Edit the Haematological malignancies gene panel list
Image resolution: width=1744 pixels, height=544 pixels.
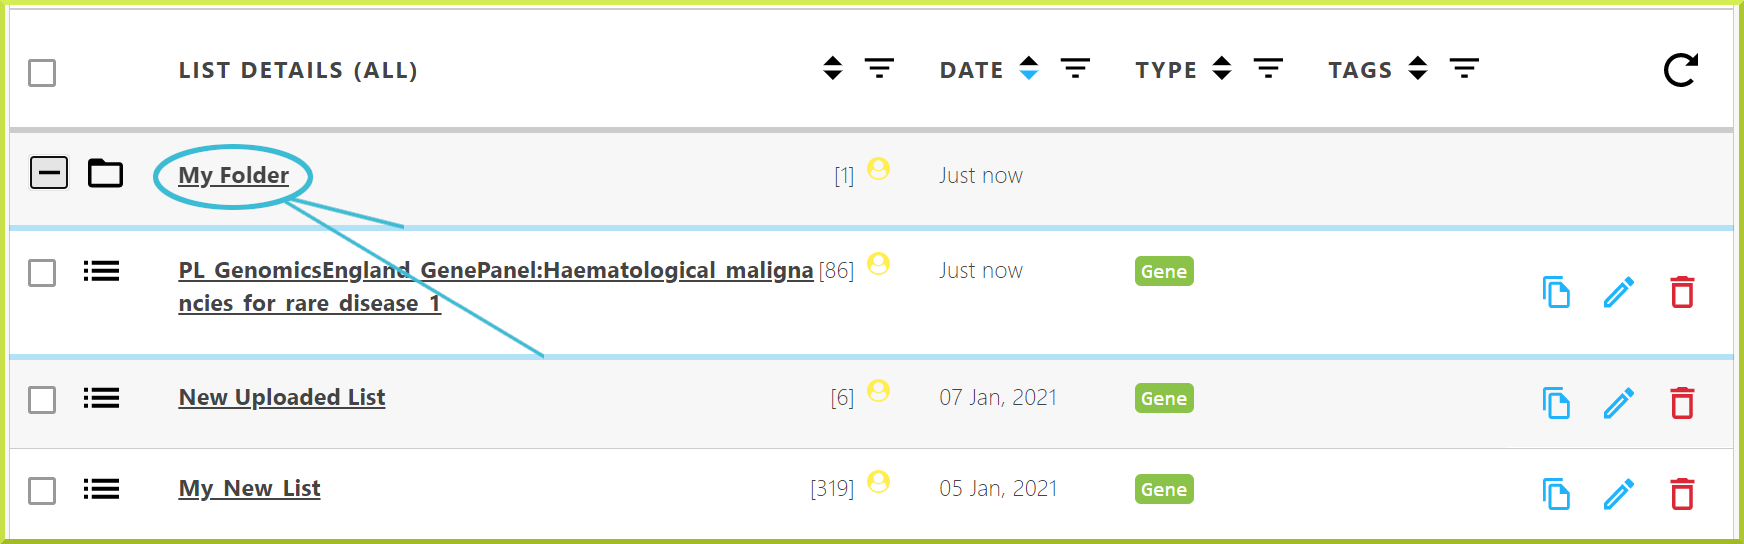click(x=1619, y=292)
